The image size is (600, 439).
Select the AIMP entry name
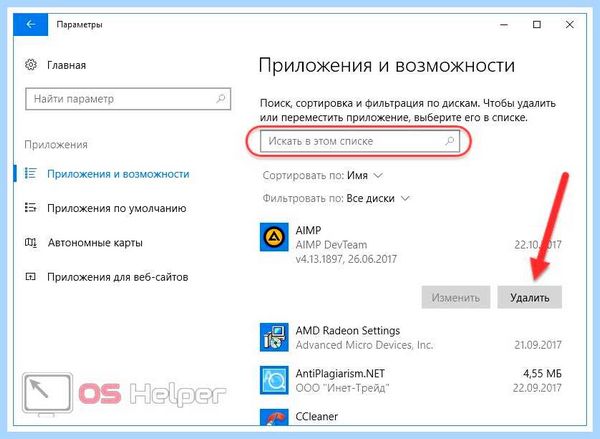[x=308, y=230]
